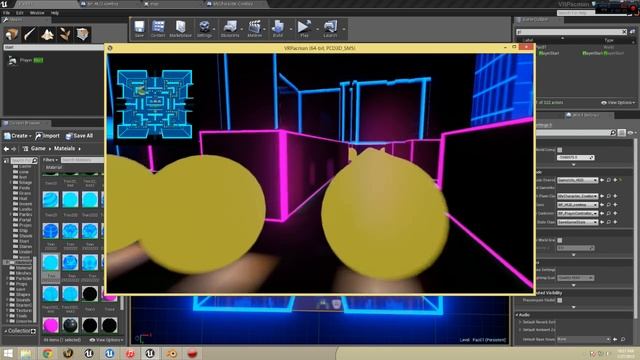Open the Play options dropdown arrow
The image size is (640, 360).
(x=317, y=29)
